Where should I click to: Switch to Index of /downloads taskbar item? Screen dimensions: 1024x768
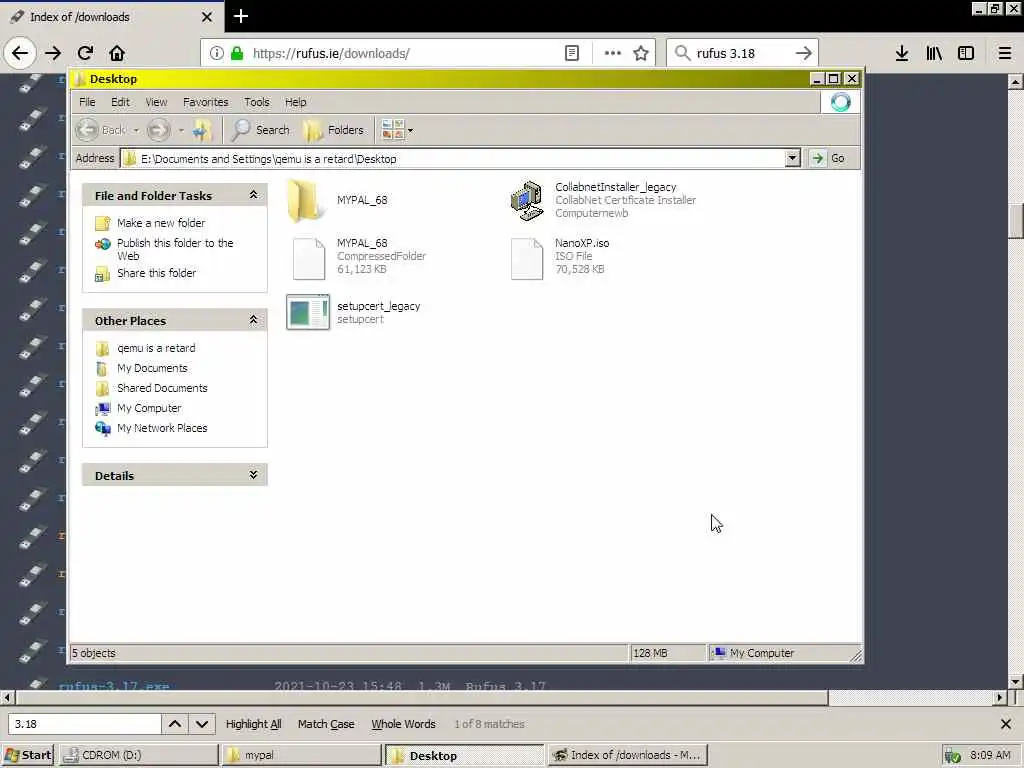click(628, 755)
